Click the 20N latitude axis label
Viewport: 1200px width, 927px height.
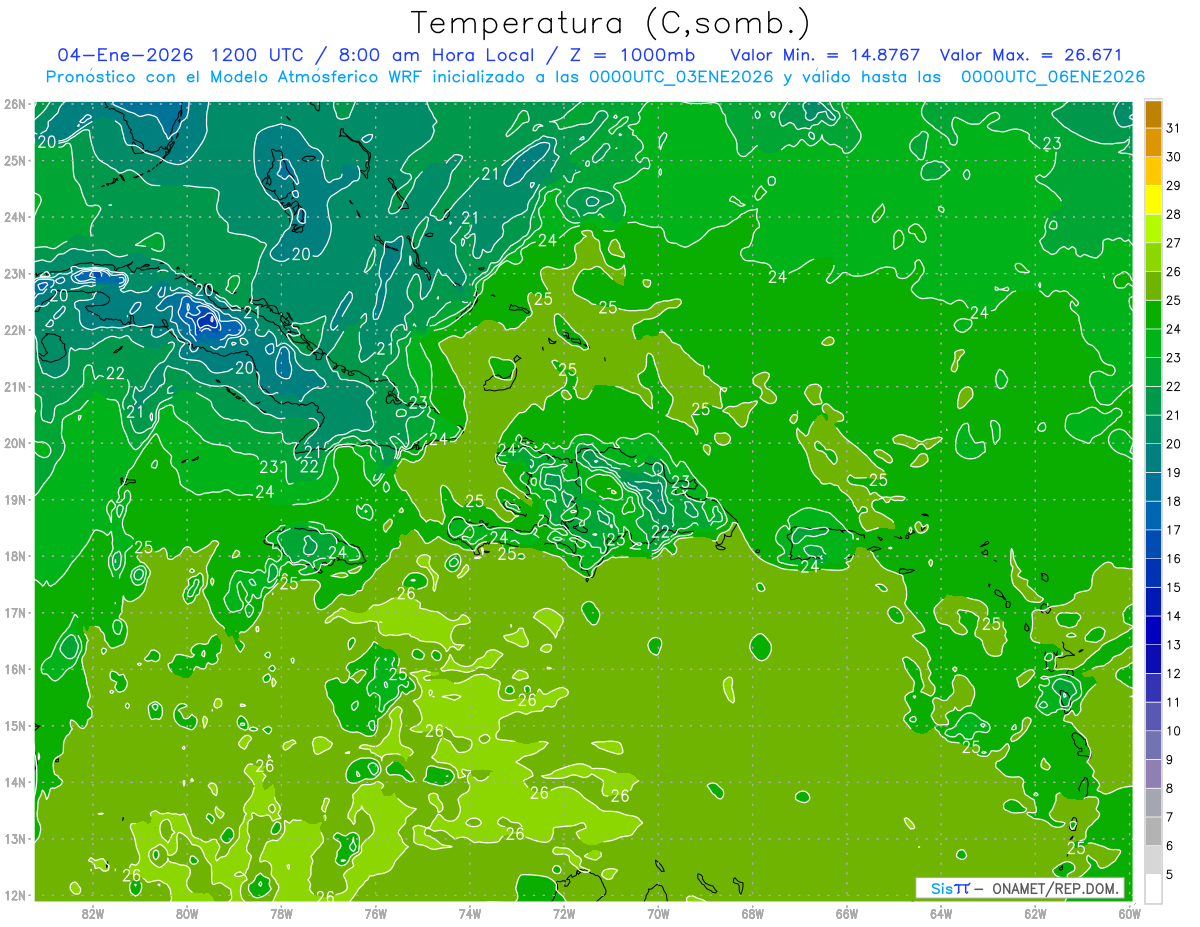pyautogui.click(x=14, y=443)
